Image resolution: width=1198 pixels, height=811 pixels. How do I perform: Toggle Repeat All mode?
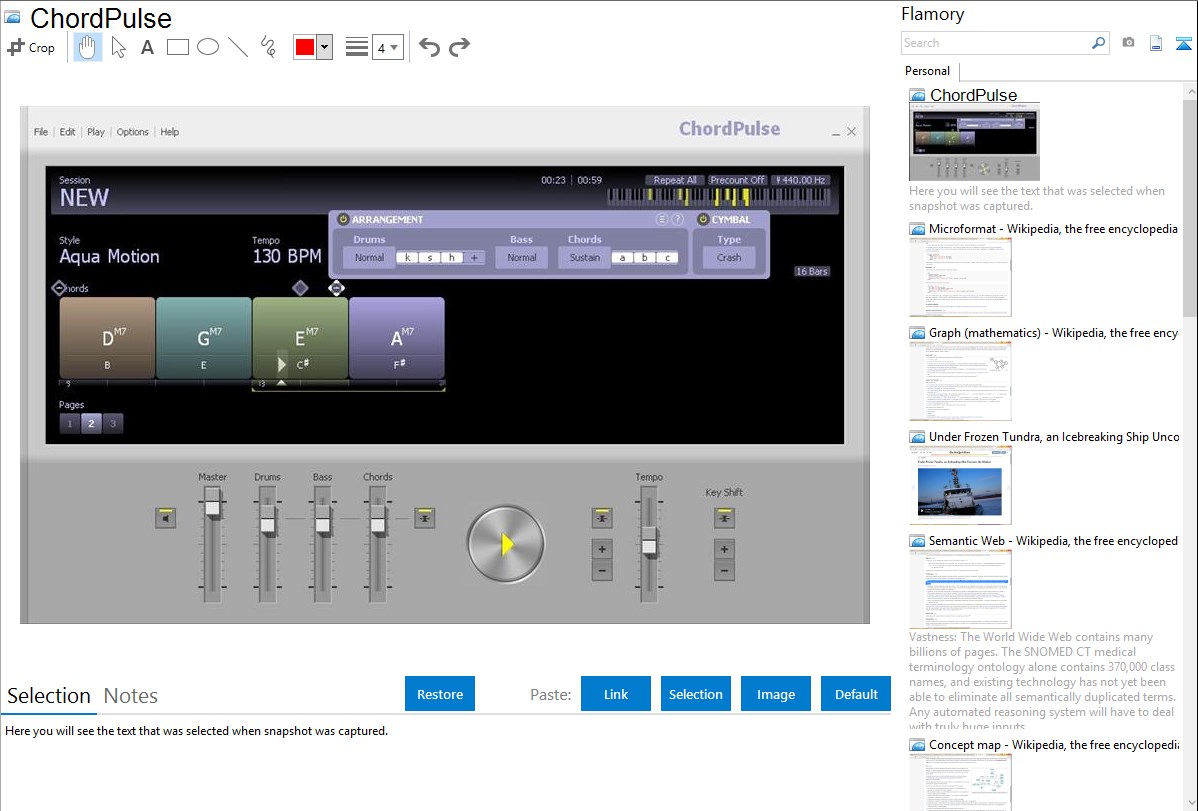coord(675,180)
